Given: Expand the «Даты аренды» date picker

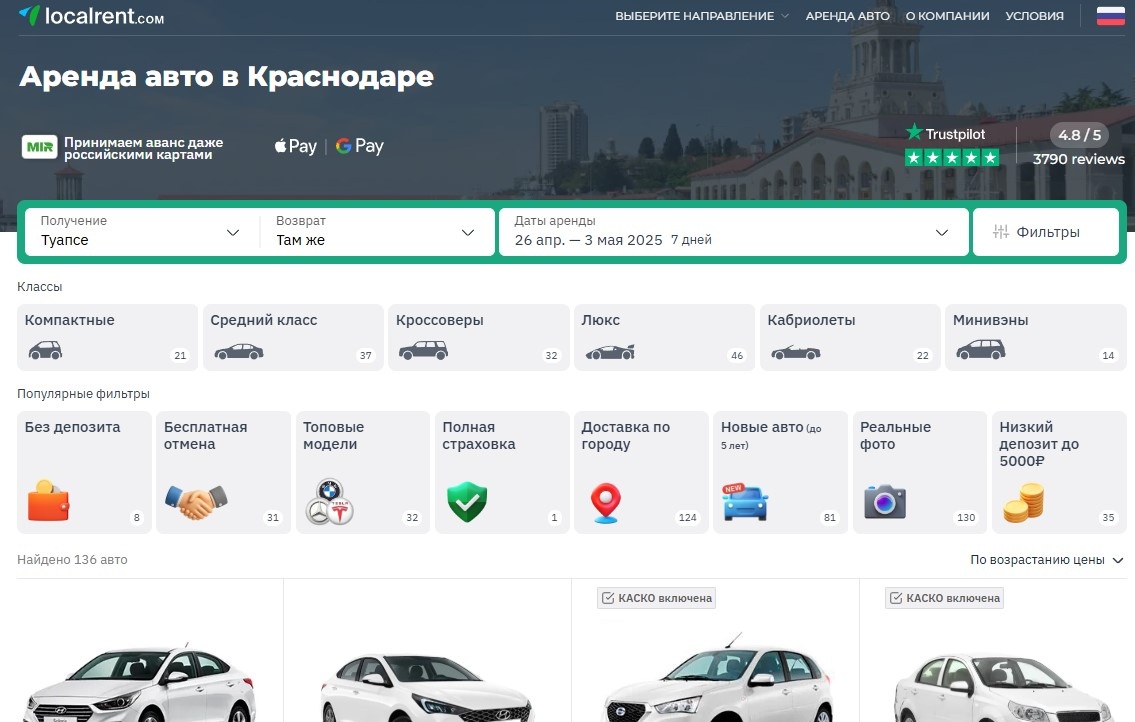Looking at the screenshot, I should (732, 231).
